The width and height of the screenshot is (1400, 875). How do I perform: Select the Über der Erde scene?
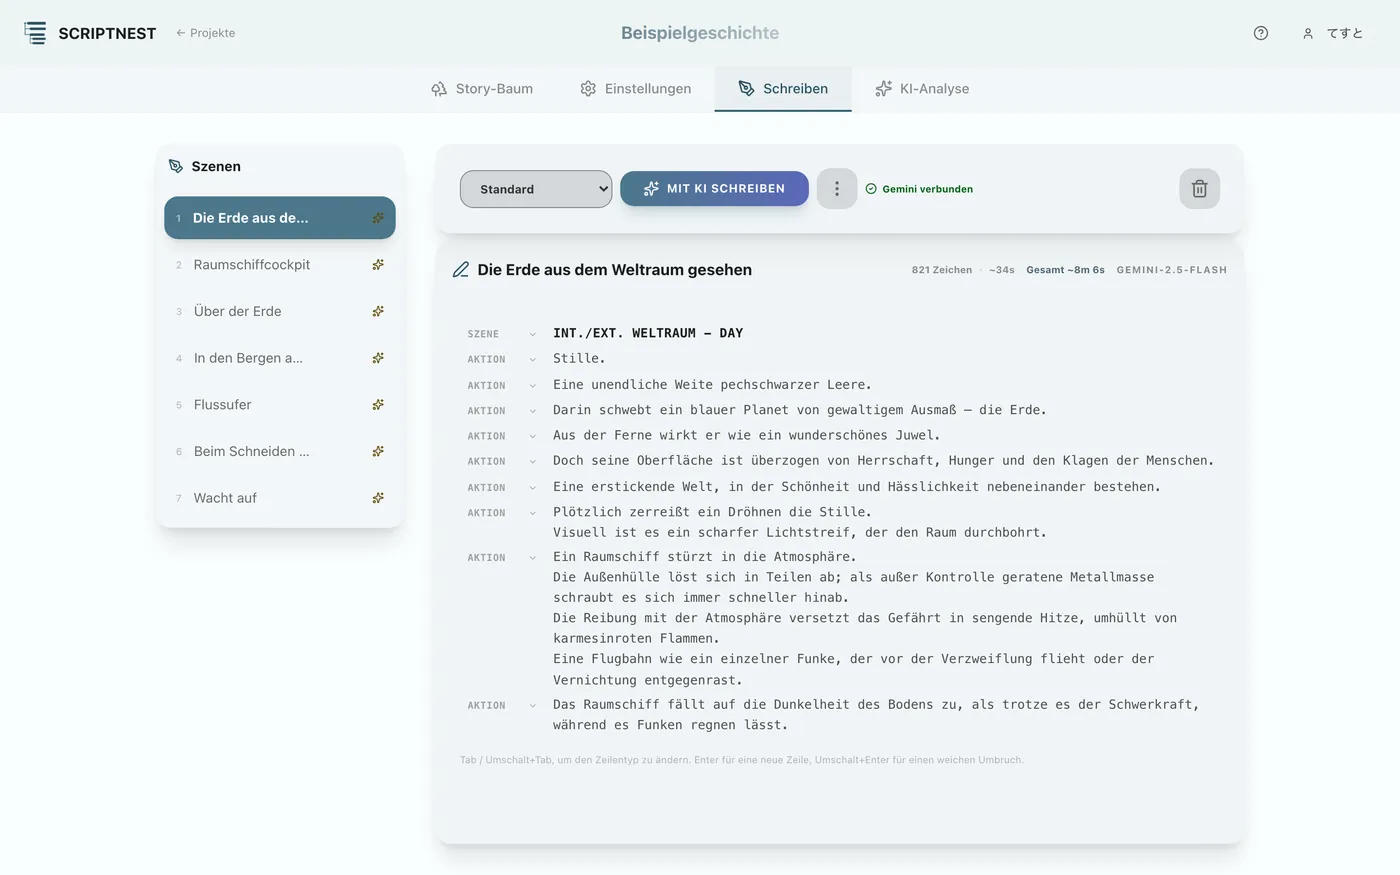(280, 311)
